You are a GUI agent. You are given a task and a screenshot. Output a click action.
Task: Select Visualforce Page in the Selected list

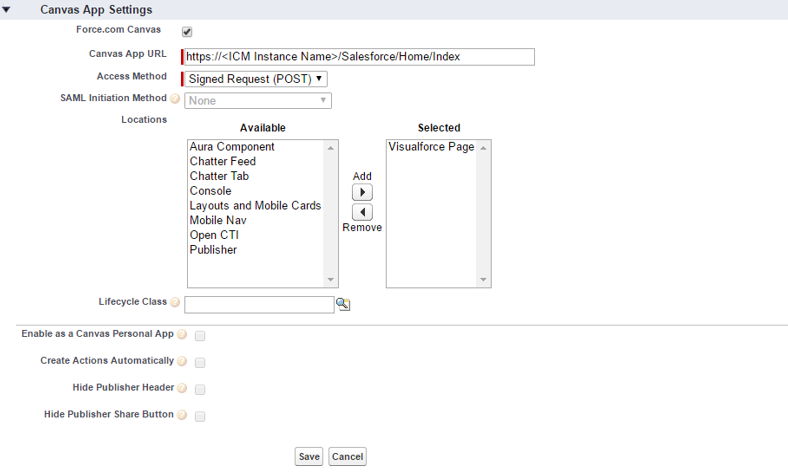[x=431, y=147]
